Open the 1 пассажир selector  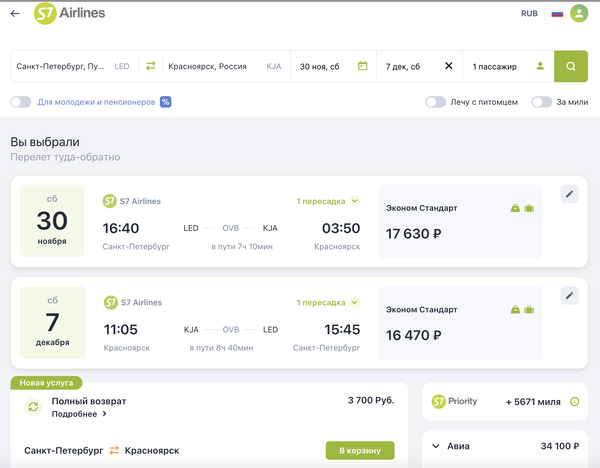click(x=508, y=66)
